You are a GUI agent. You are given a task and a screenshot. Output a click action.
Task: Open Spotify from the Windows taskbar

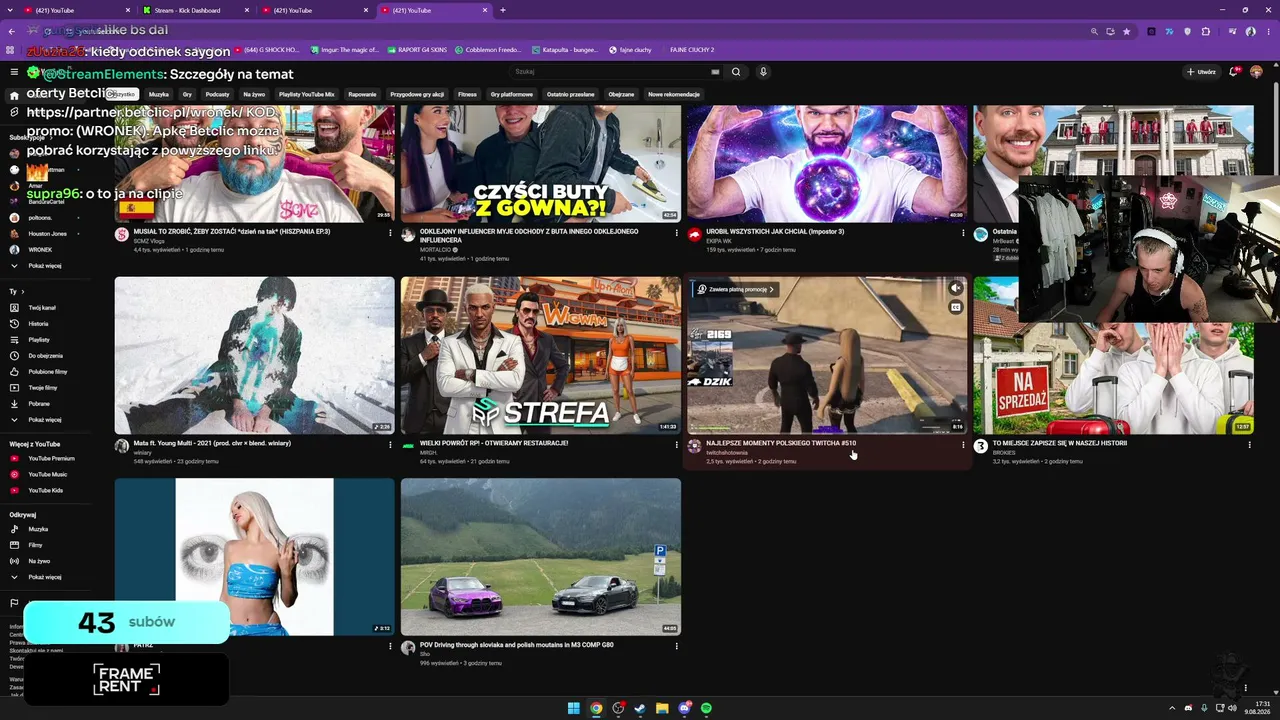pos(706,708)
